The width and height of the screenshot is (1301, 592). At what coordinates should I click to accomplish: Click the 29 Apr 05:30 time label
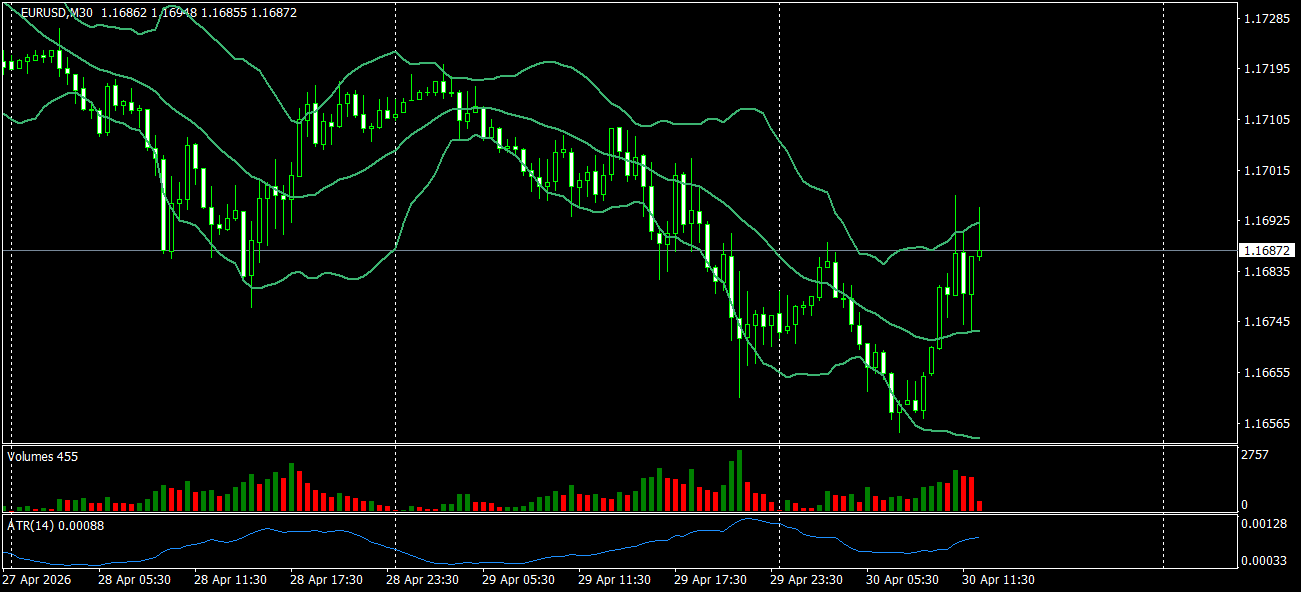pyautogui.click(x=517, y=580)
